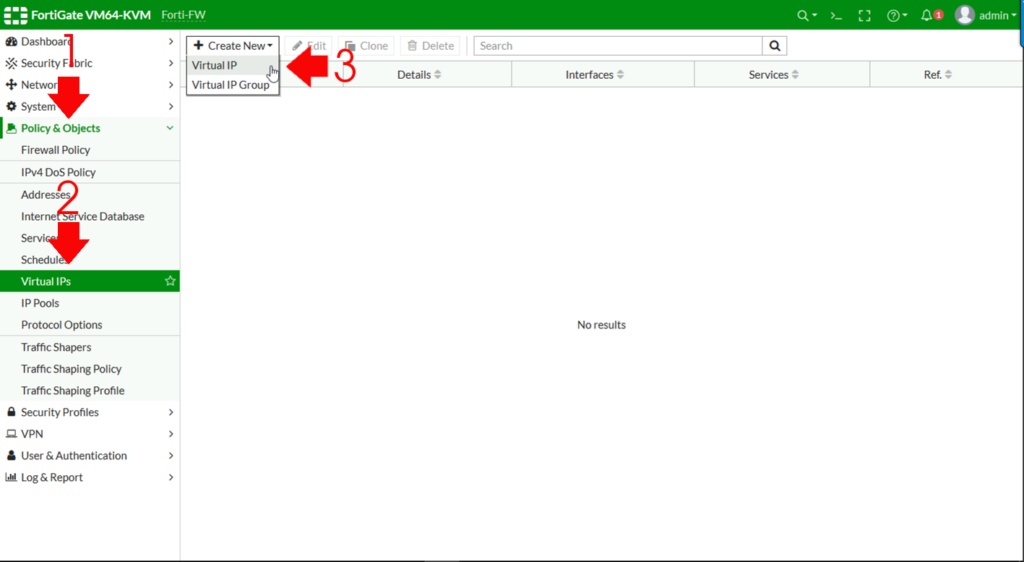
Task: Click the FortiGate logo in header
Action: pyautogui.click(x=15, y=15)
